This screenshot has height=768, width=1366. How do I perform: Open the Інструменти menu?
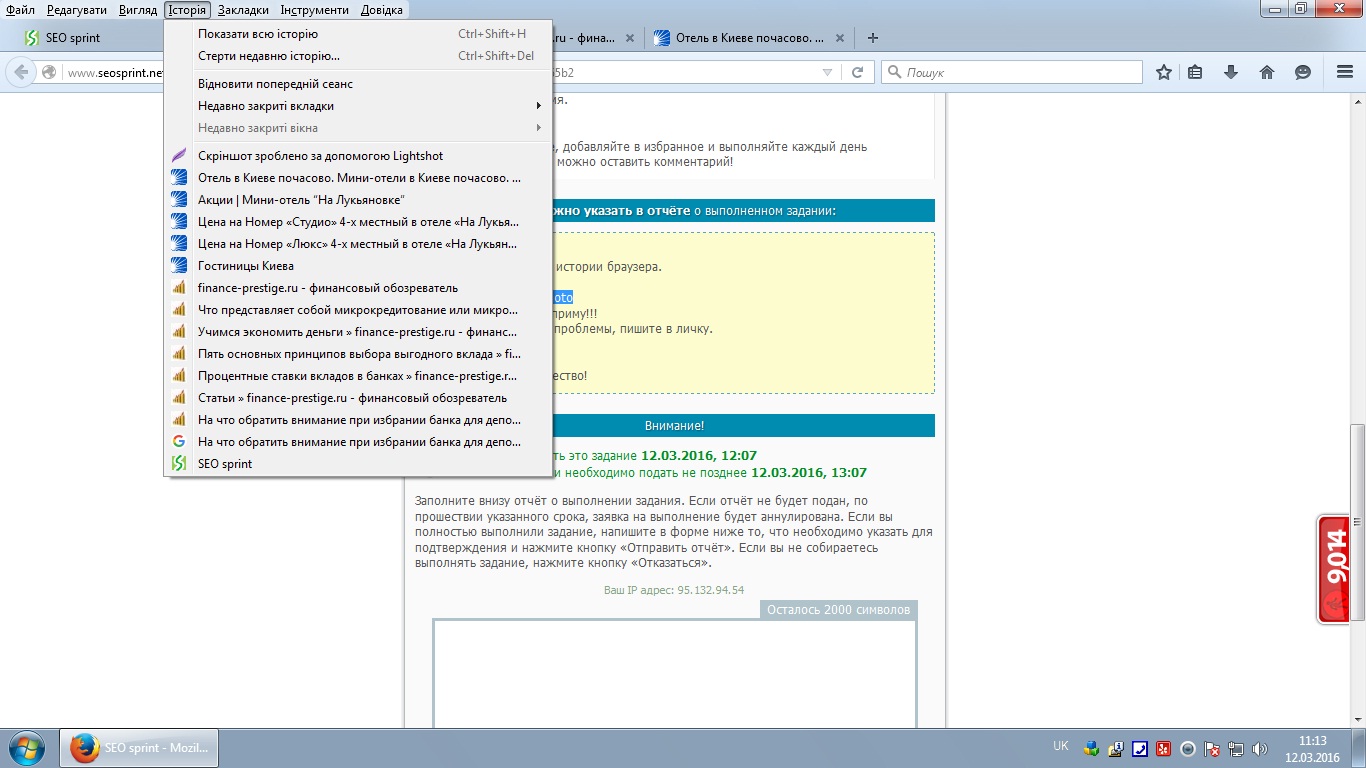315,10
